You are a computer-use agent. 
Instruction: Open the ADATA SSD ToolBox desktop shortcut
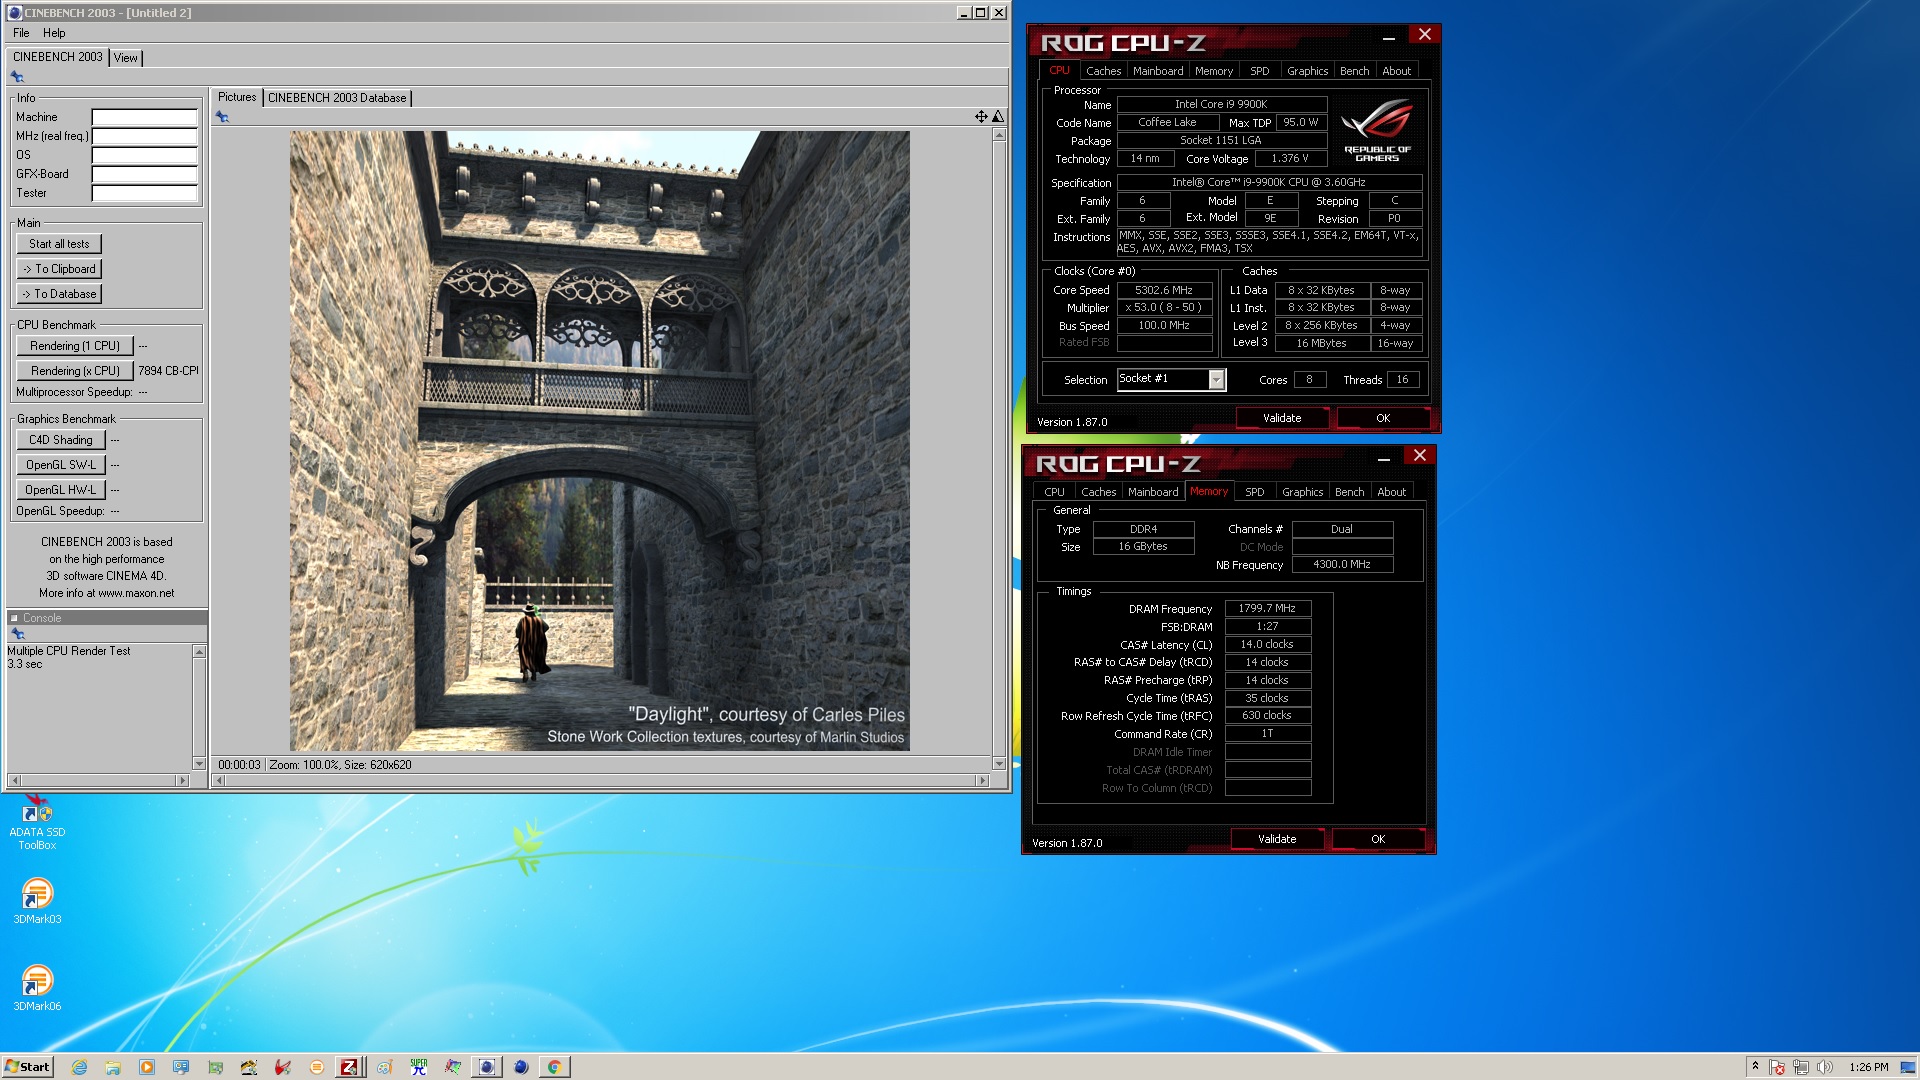(x=37, y=823)
